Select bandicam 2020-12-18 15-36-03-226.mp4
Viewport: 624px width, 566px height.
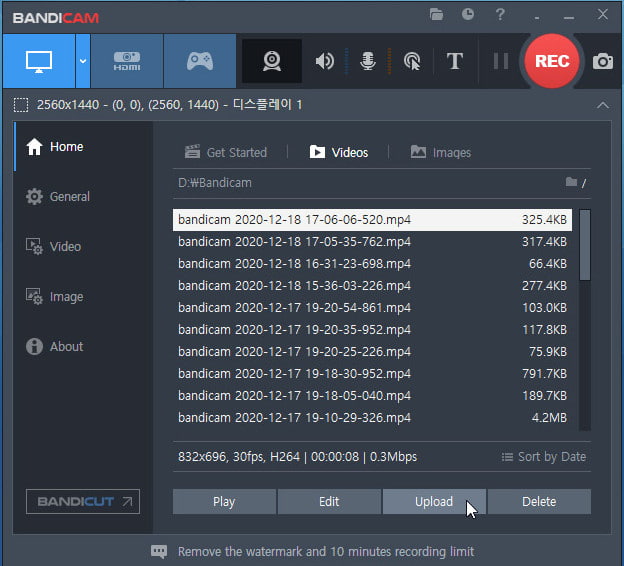click(372, 286)
